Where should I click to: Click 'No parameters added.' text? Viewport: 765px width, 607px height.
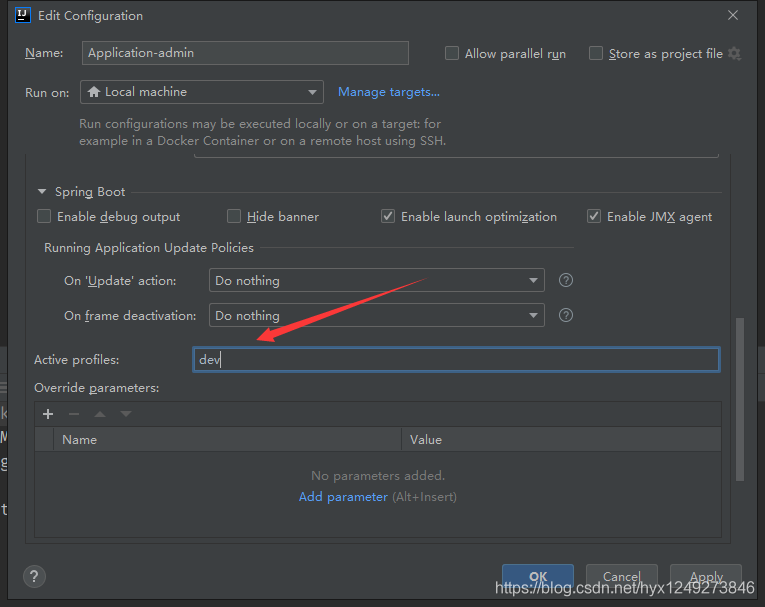[378, 475]
